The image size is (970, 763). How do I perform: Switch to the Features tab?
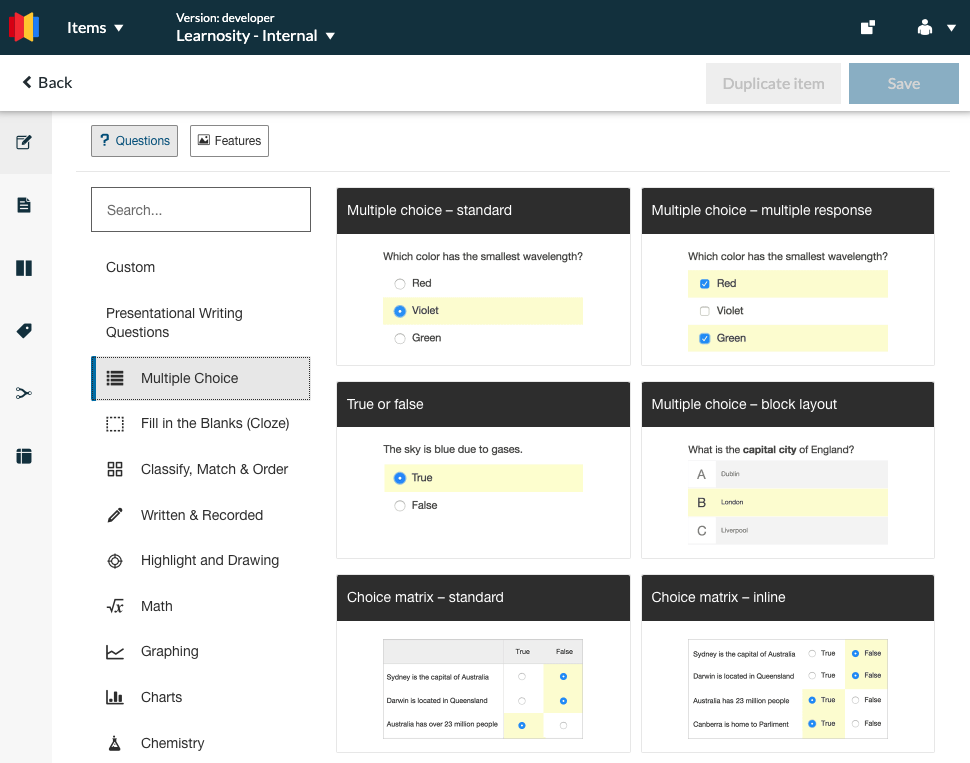(229, 140)
